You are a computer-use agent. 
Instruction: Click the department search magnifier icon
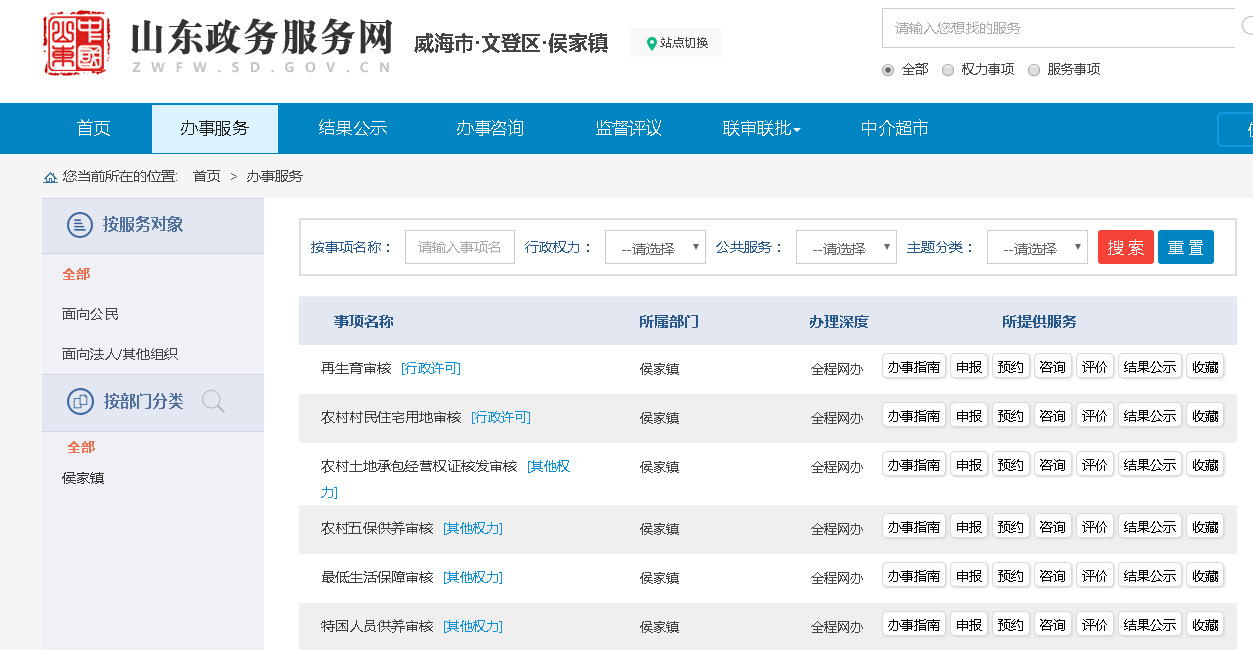(213, 402)
